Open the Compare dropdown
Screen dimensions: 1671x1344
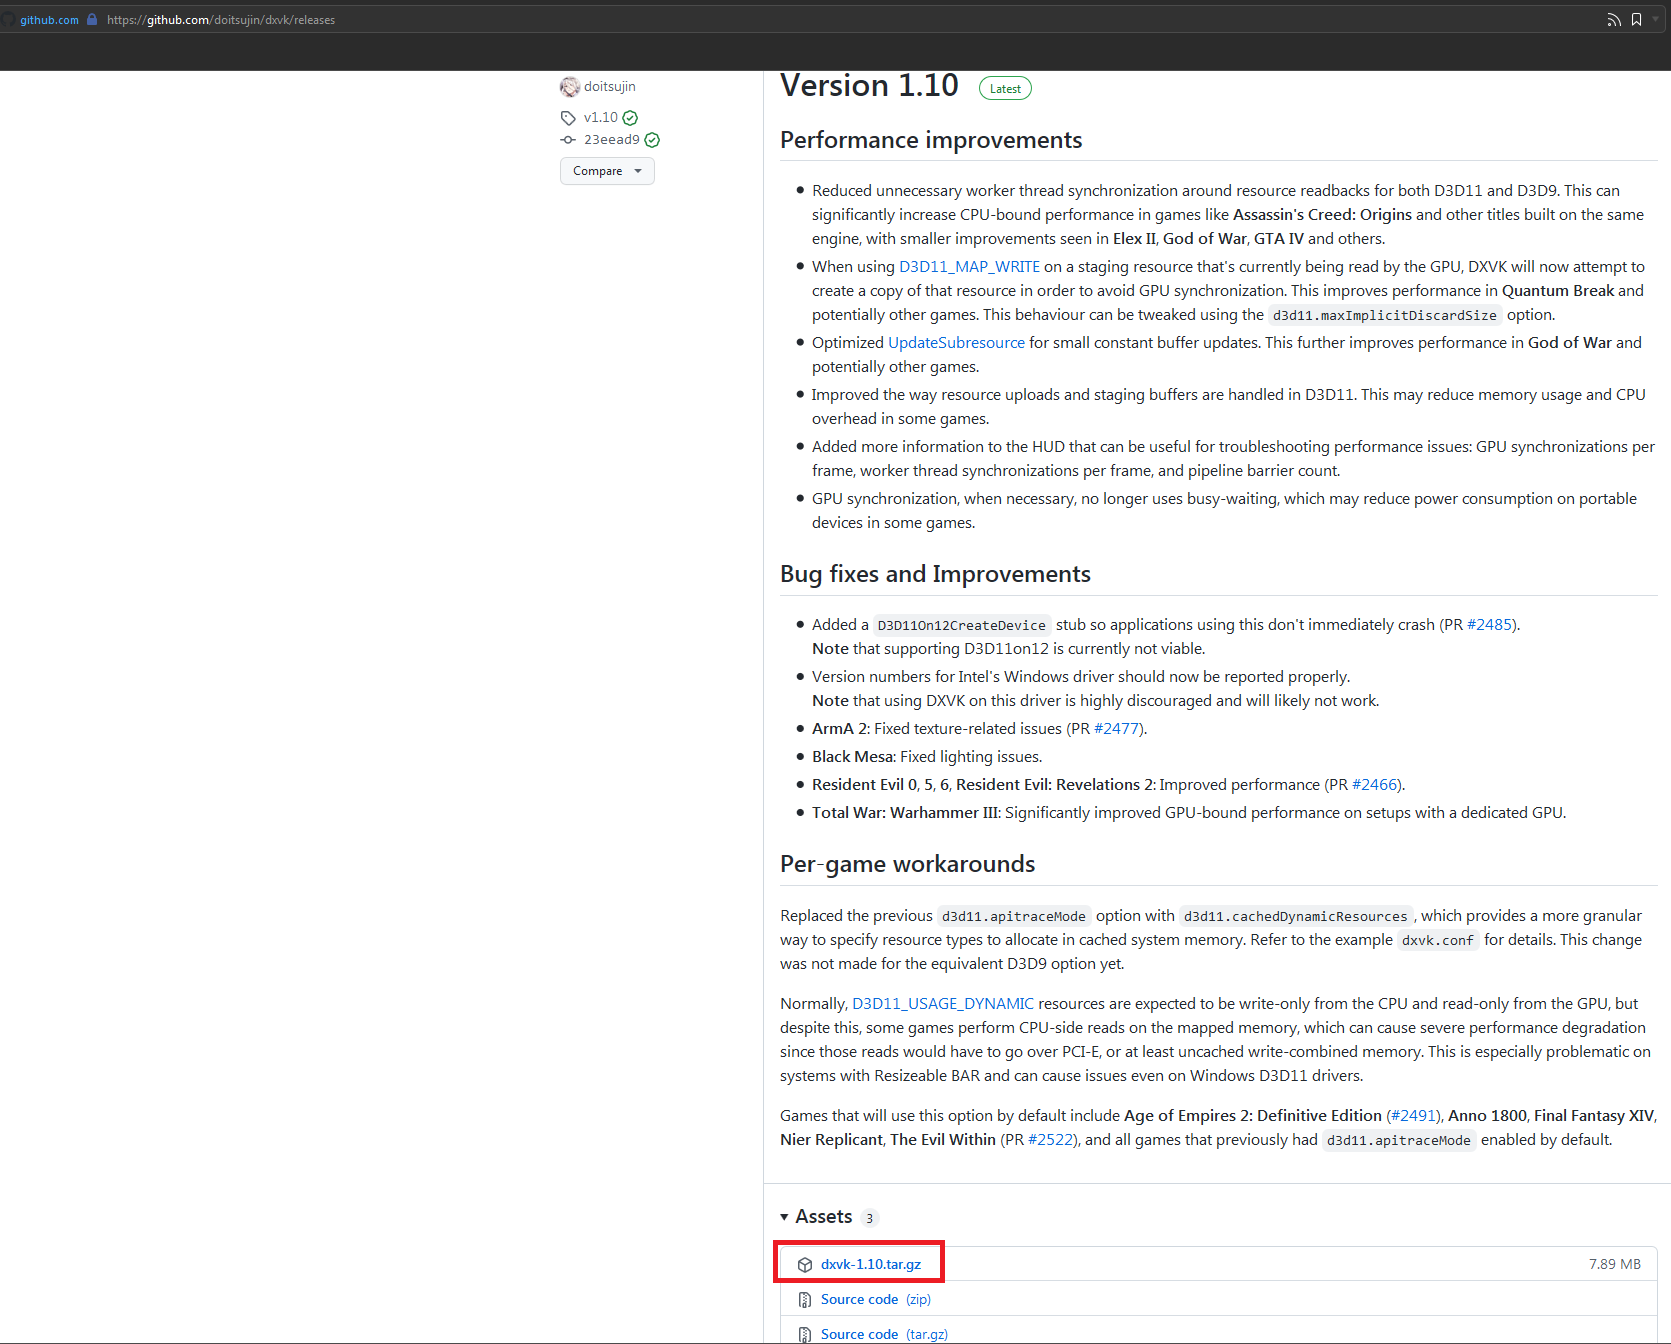[607, 171]
